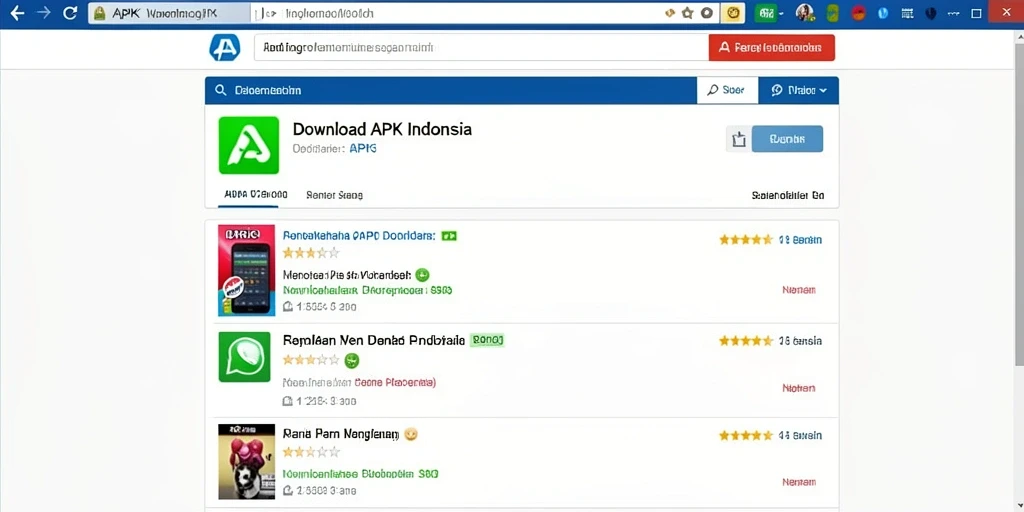Viewport: 1024px width, 512px height.
Task: Click the white 'Soer' button in the blue bar
Action: click(x=728, y=90)
